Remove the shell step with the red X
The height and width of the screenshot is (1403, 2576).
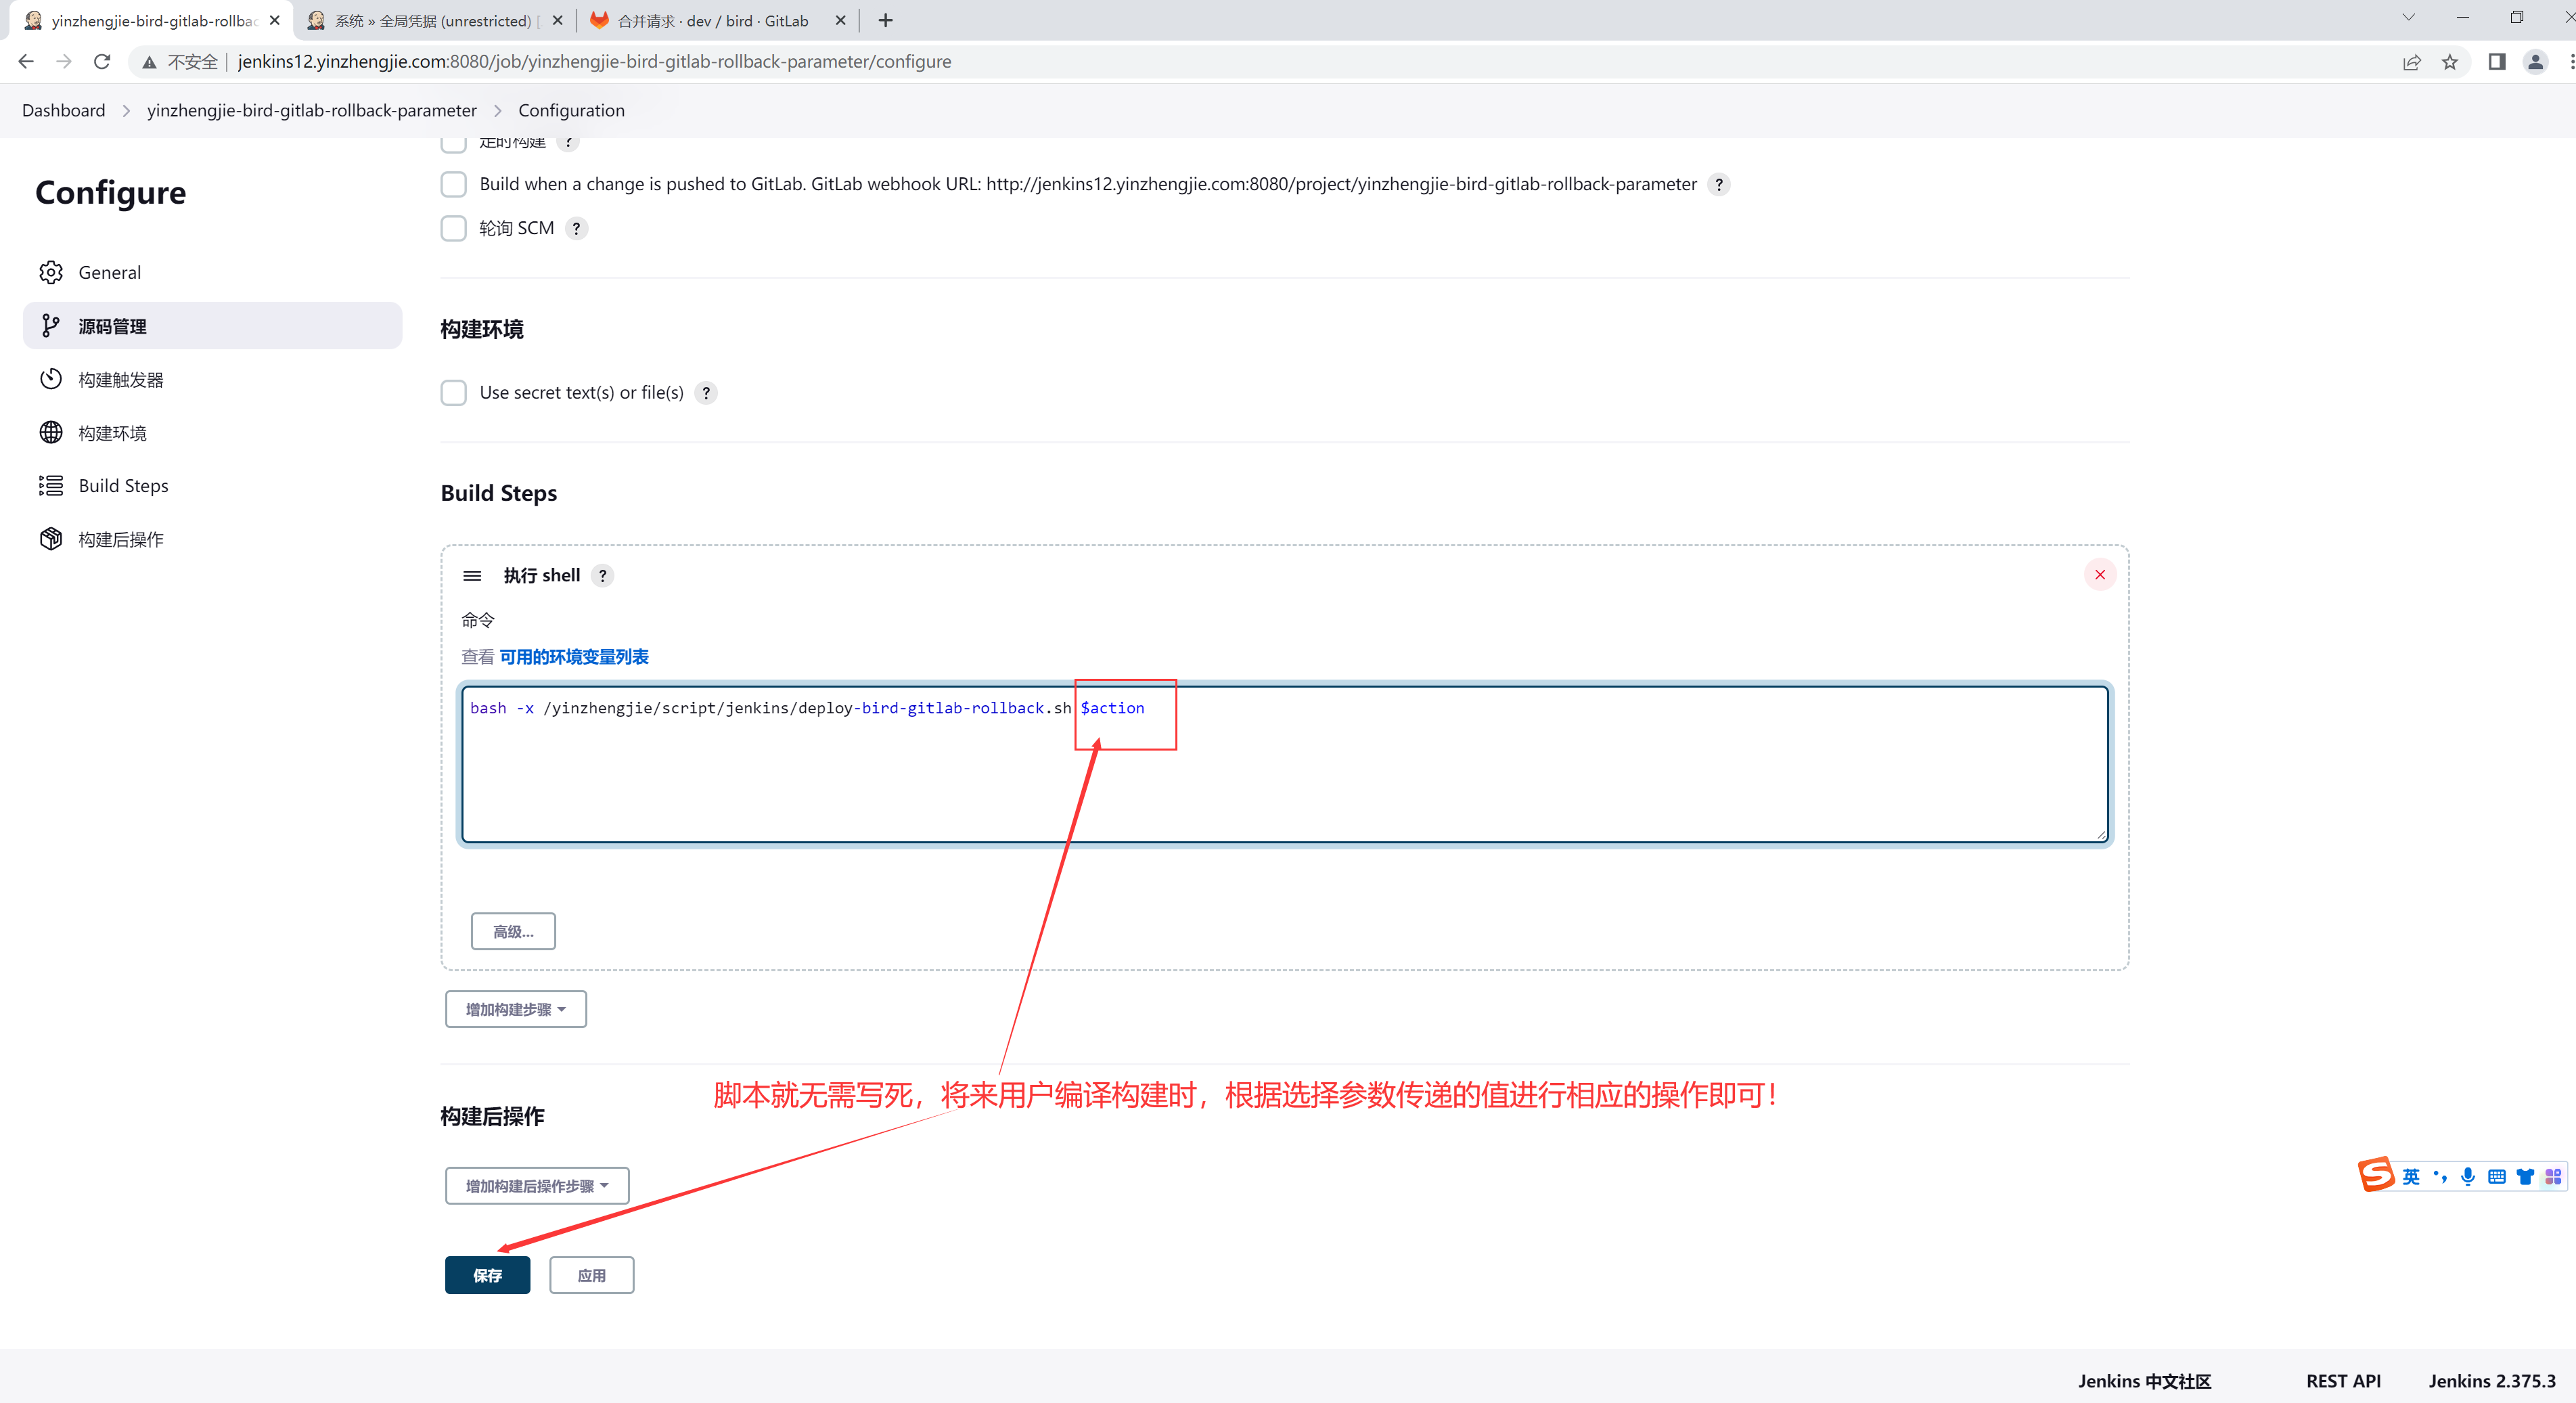tap(2099, 575)
